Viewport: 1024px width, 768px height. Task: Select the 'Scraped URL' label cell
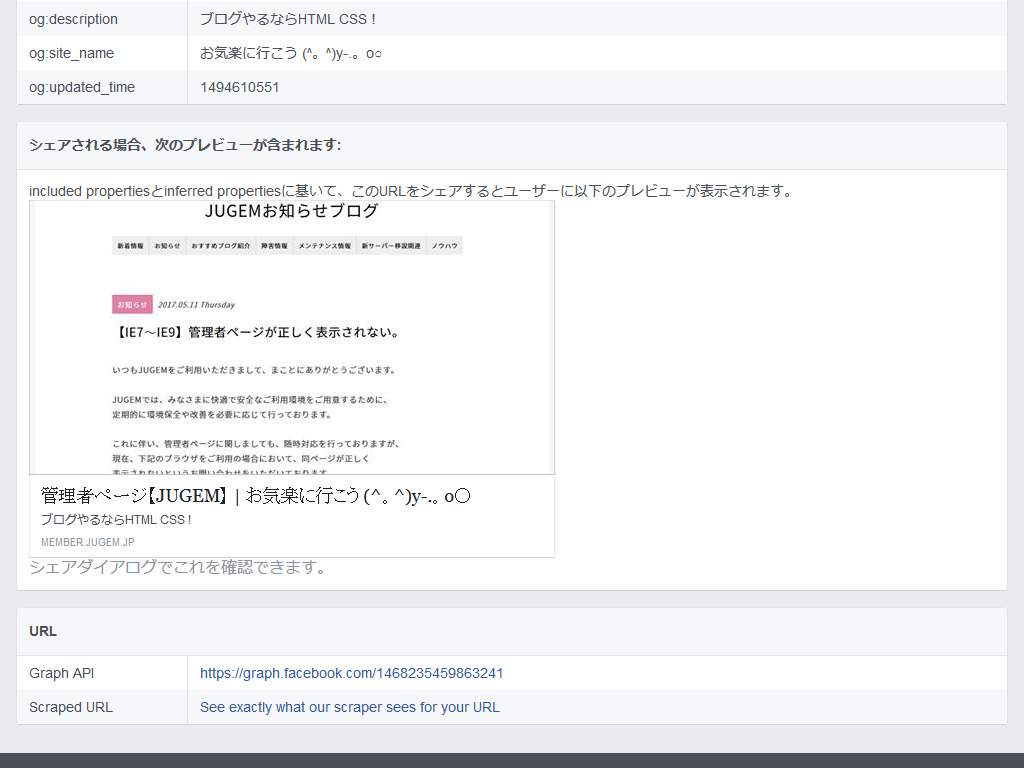102,707
